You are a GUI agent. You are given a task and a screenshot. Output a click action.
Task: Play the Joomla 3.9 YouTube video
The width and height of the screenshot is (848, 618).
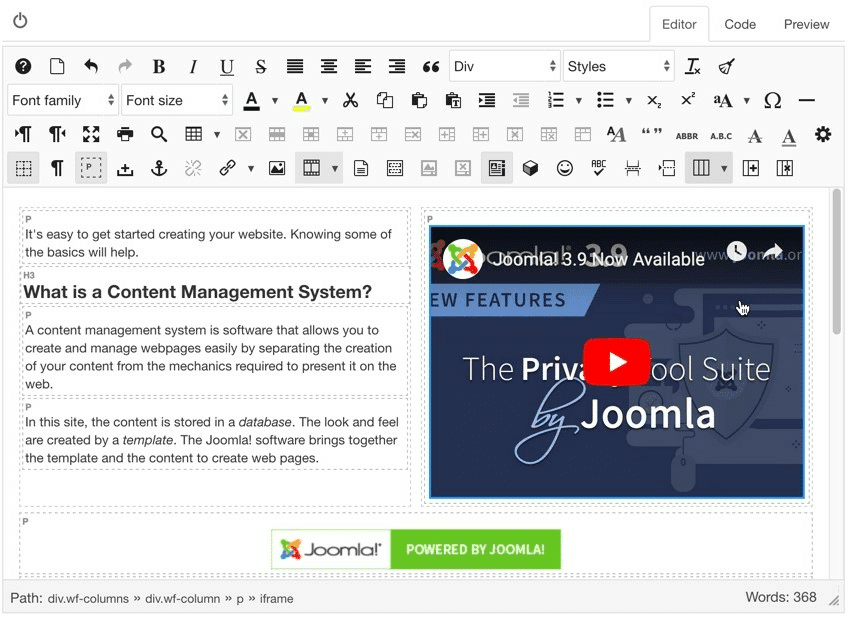tap(616, 363)
